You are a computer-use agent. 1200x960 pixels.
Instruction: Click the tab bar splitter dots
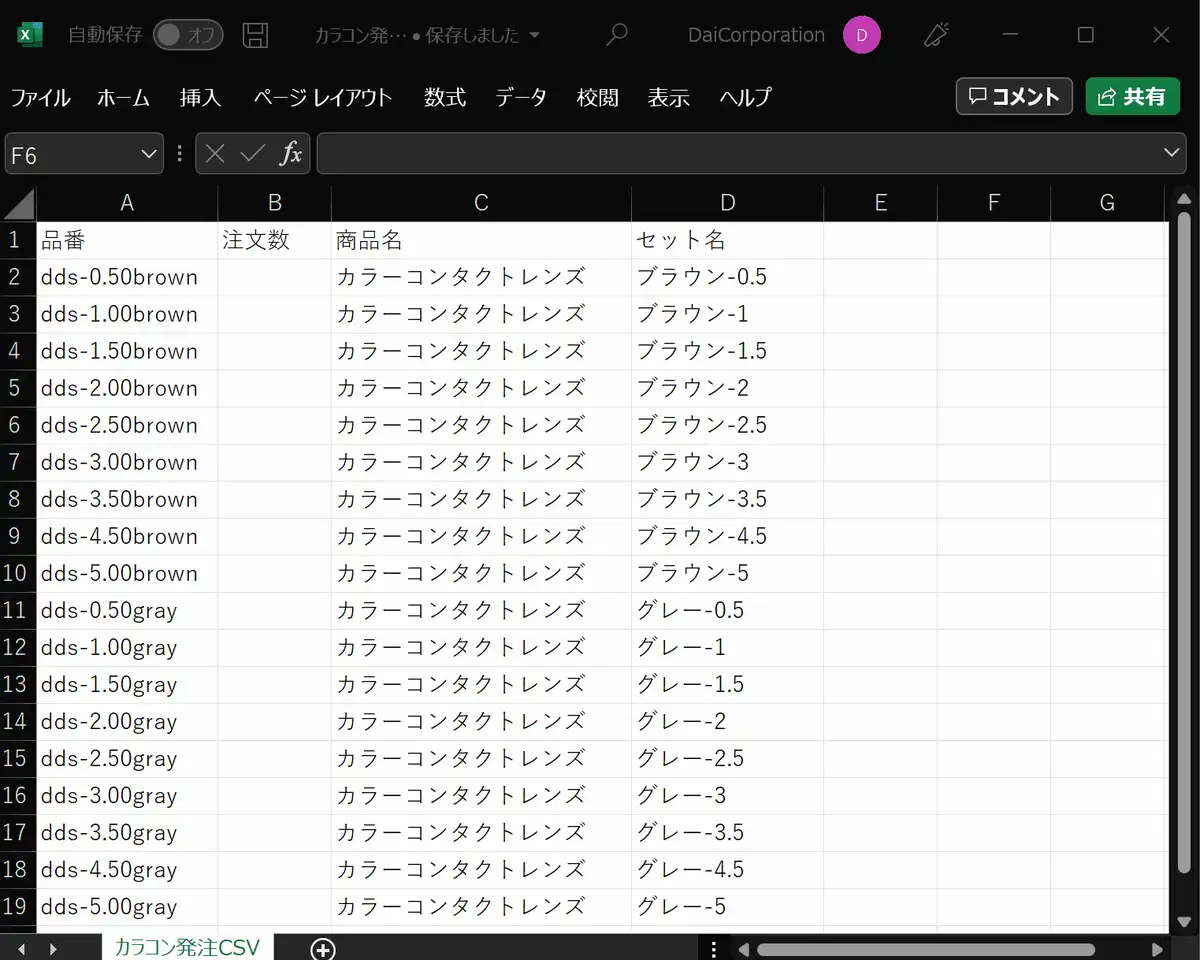pos(713,949)
